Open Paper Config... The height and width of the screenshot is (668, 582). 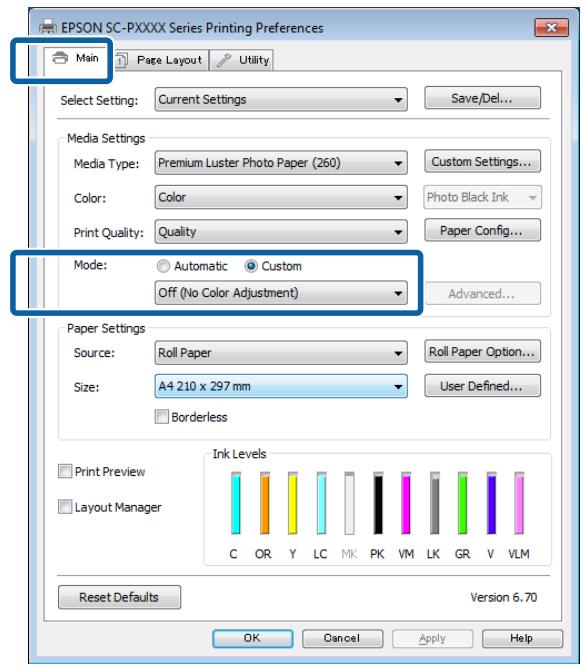(x=482, y=230)
